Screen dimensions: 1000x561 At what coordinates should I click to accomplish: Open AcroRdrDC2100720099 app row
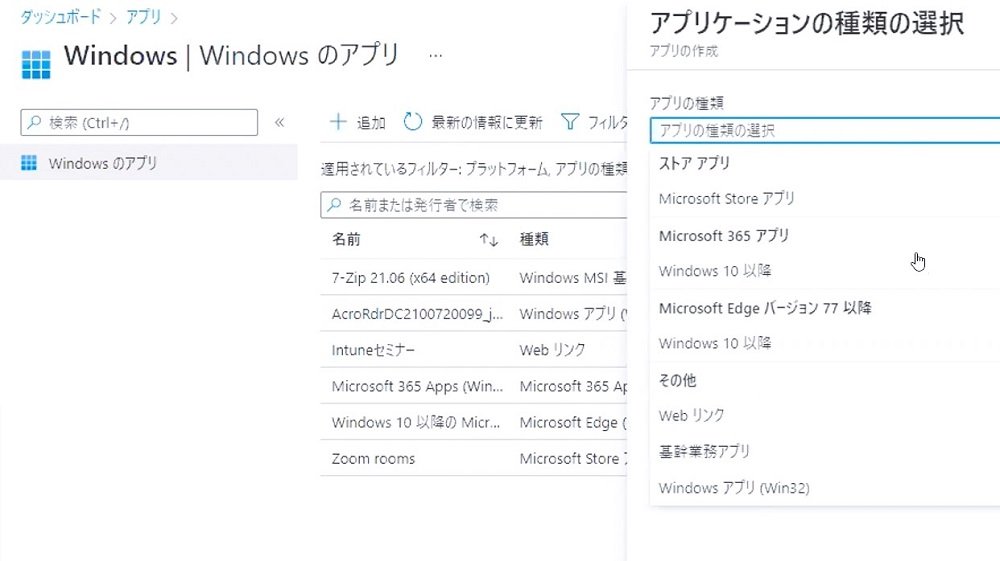(417, 314)
